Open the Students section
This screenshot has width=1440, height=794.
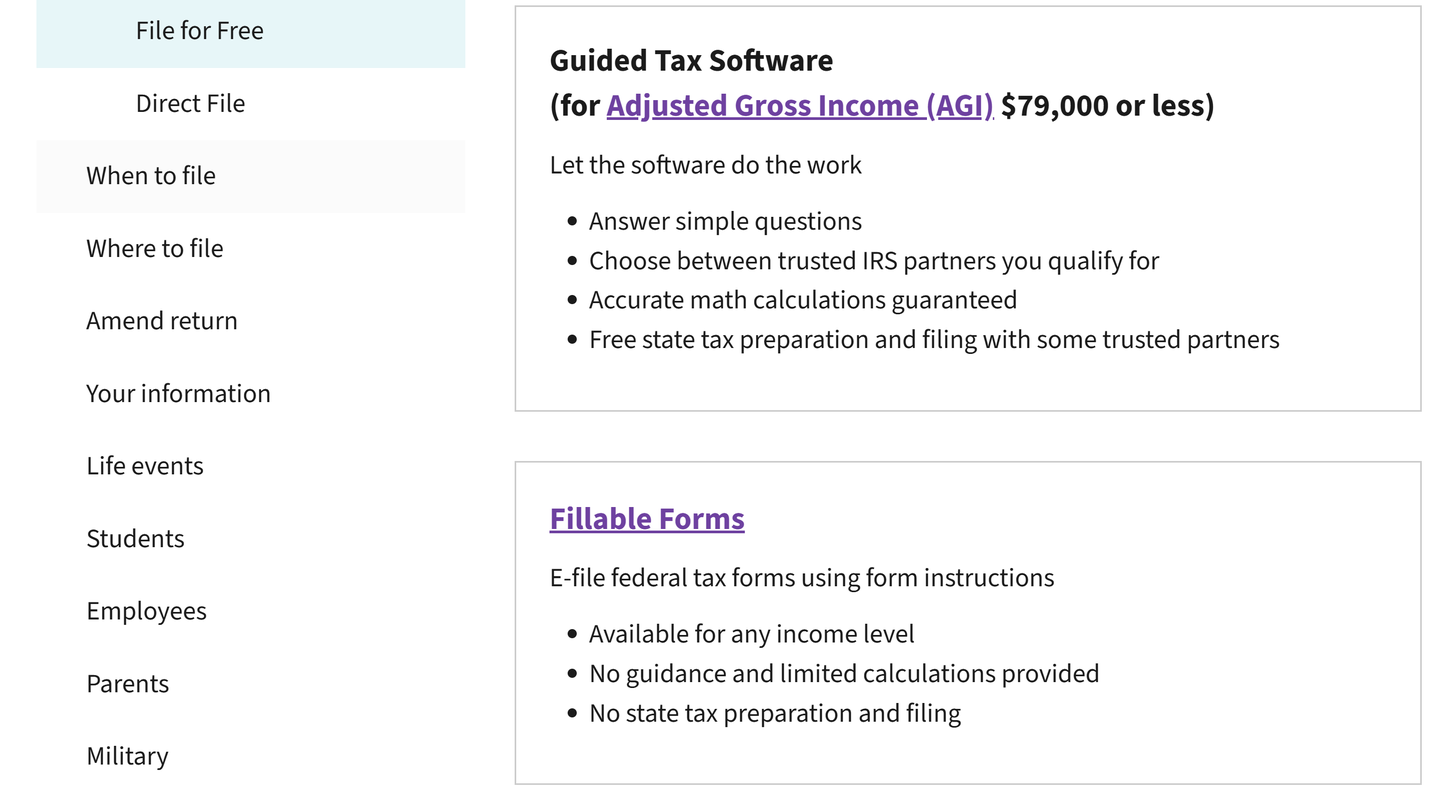[250, 539]
